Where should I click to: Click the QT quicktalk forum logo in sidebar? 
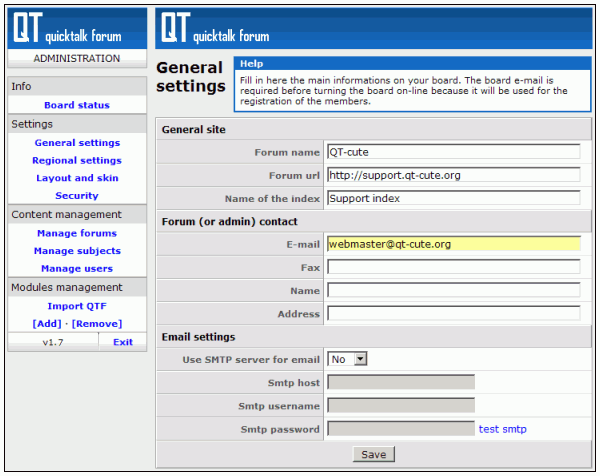click(x=76, y=28)
